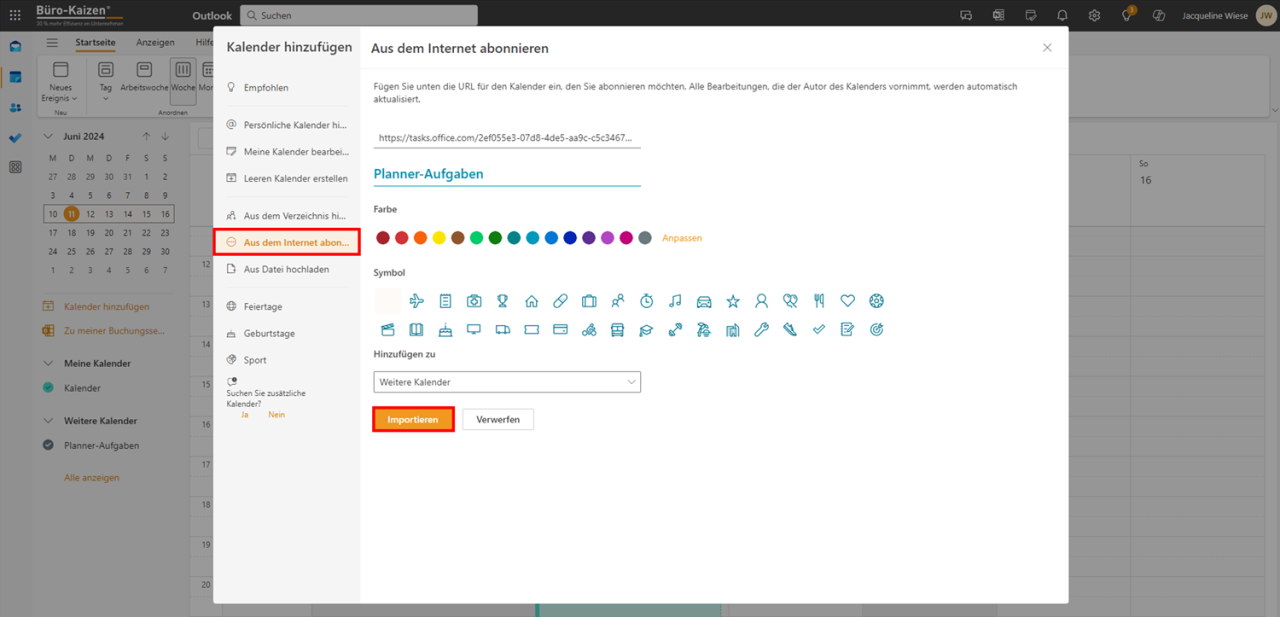The height and width of the screenshot is (617, 1280).
Task: Open Outlook Mail from the sidebar
Action: click(14, 45)
